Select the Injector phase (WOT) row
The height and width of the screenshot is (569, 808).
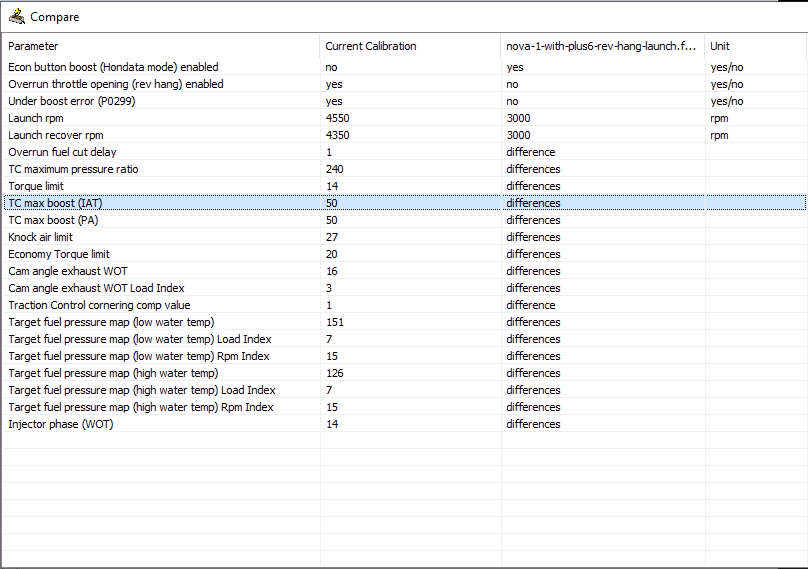pyautogui.click(x=405, y=424)
